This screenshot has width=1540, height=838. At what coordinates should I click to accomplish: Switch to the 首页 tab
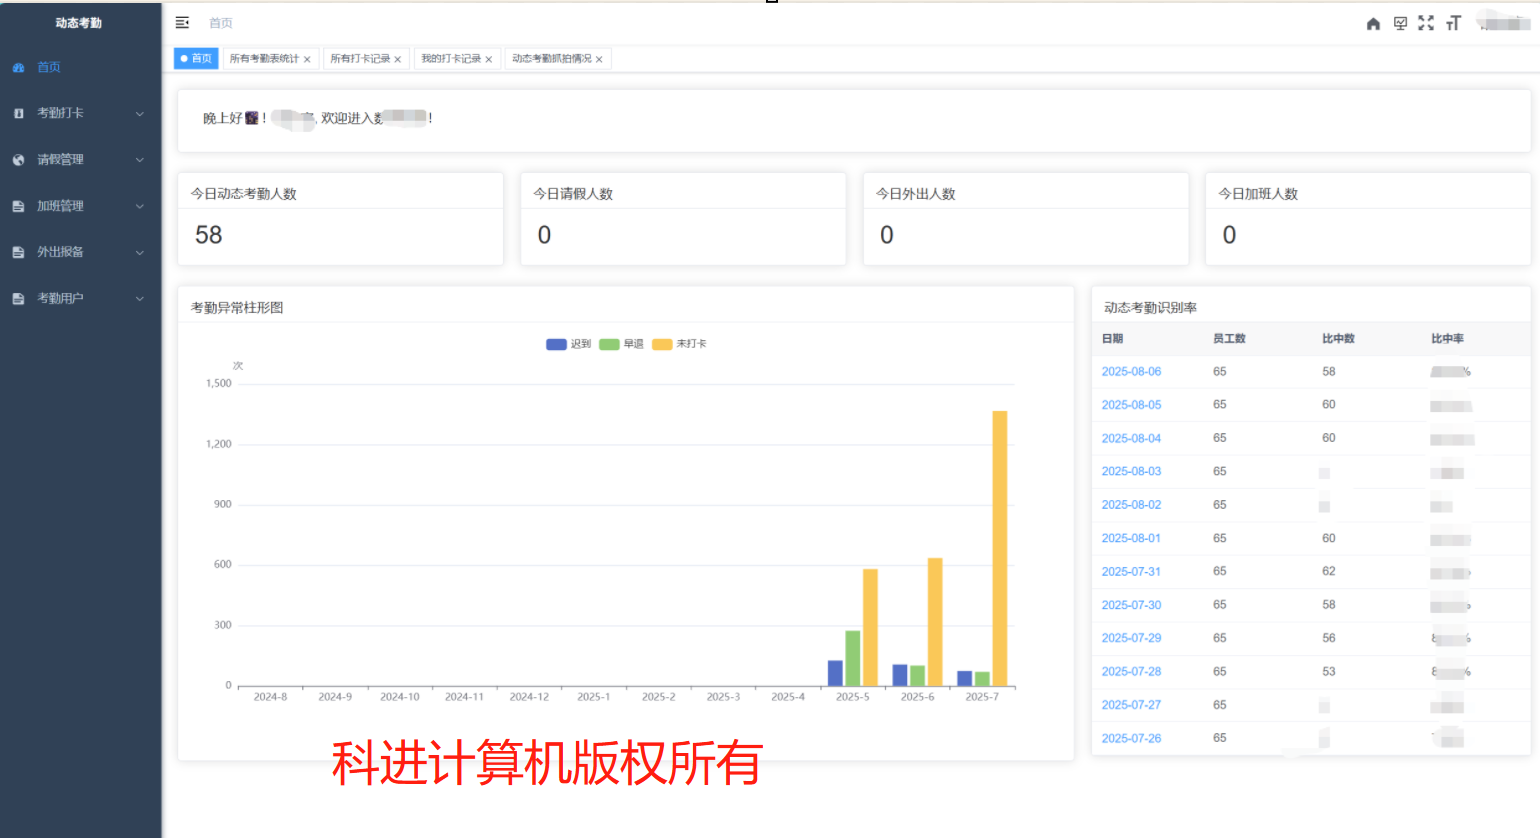pyautogui.click(x=196, y=59)
